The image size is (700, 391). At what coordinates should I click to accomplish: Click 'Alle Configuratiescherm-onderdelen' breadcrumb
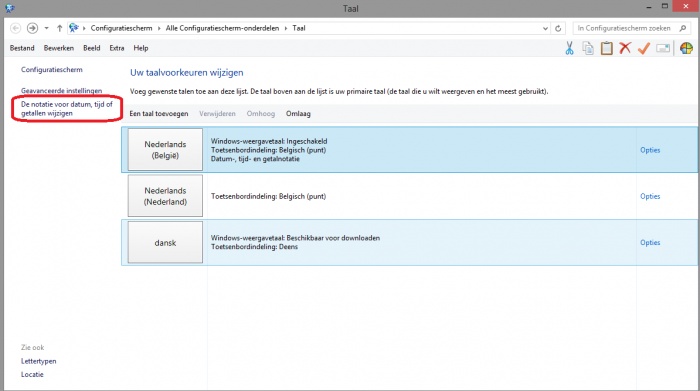point(222,28)
